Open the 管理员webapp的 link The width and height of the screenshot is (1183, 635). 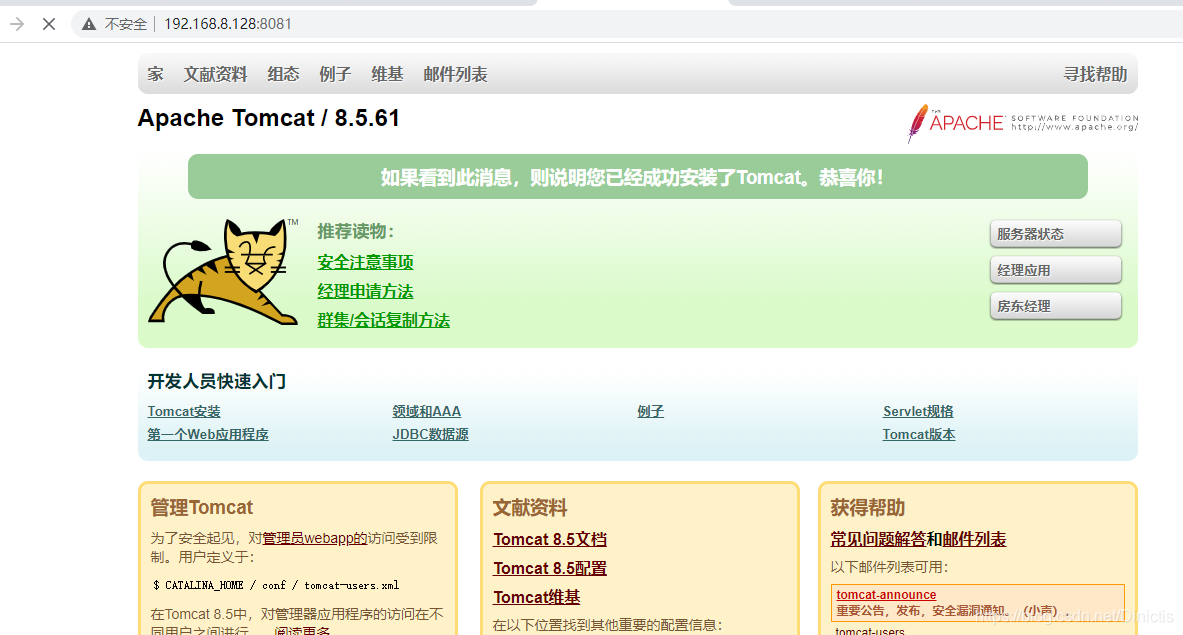315,538
